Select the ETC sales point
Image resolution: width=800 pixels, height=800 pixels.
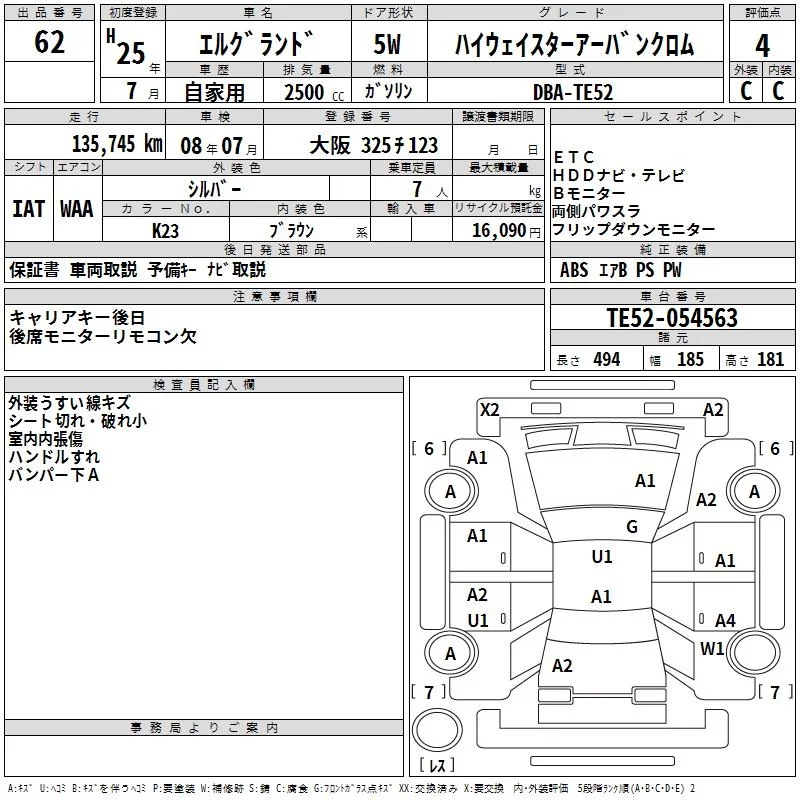pyautogui.click(x=574, y=157)
